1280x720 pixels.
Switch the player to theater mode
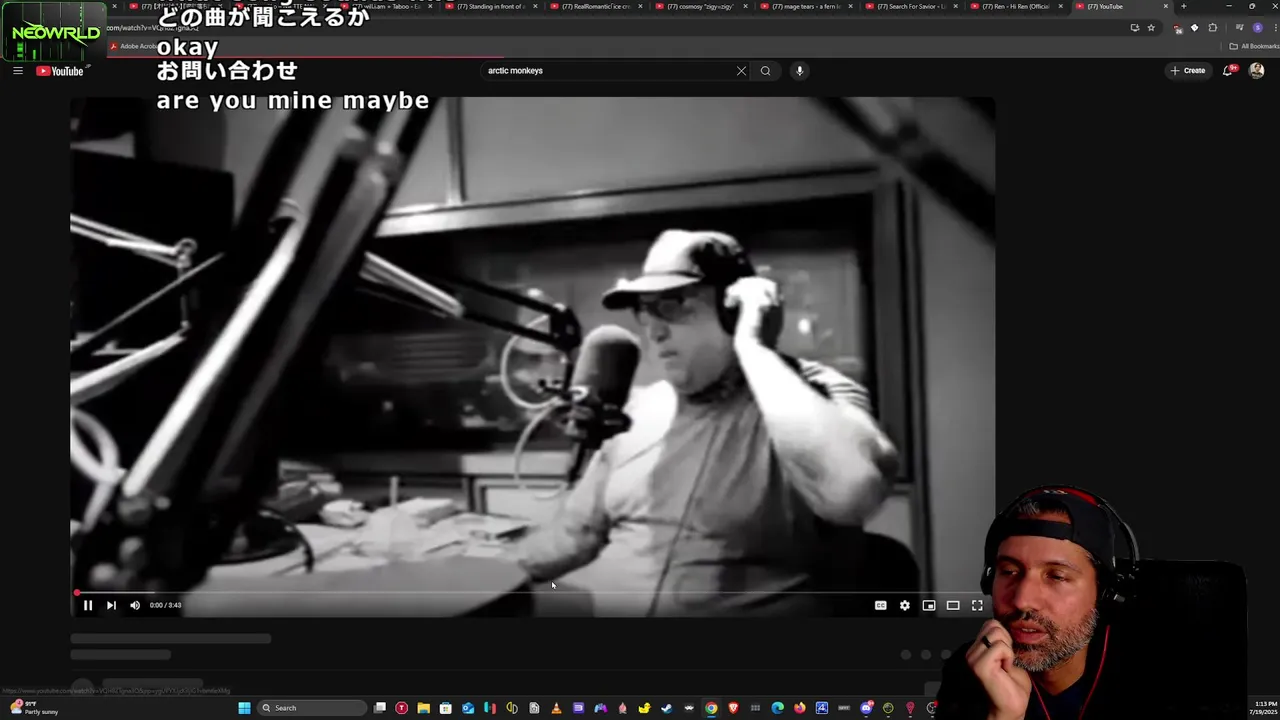[953, 605]
